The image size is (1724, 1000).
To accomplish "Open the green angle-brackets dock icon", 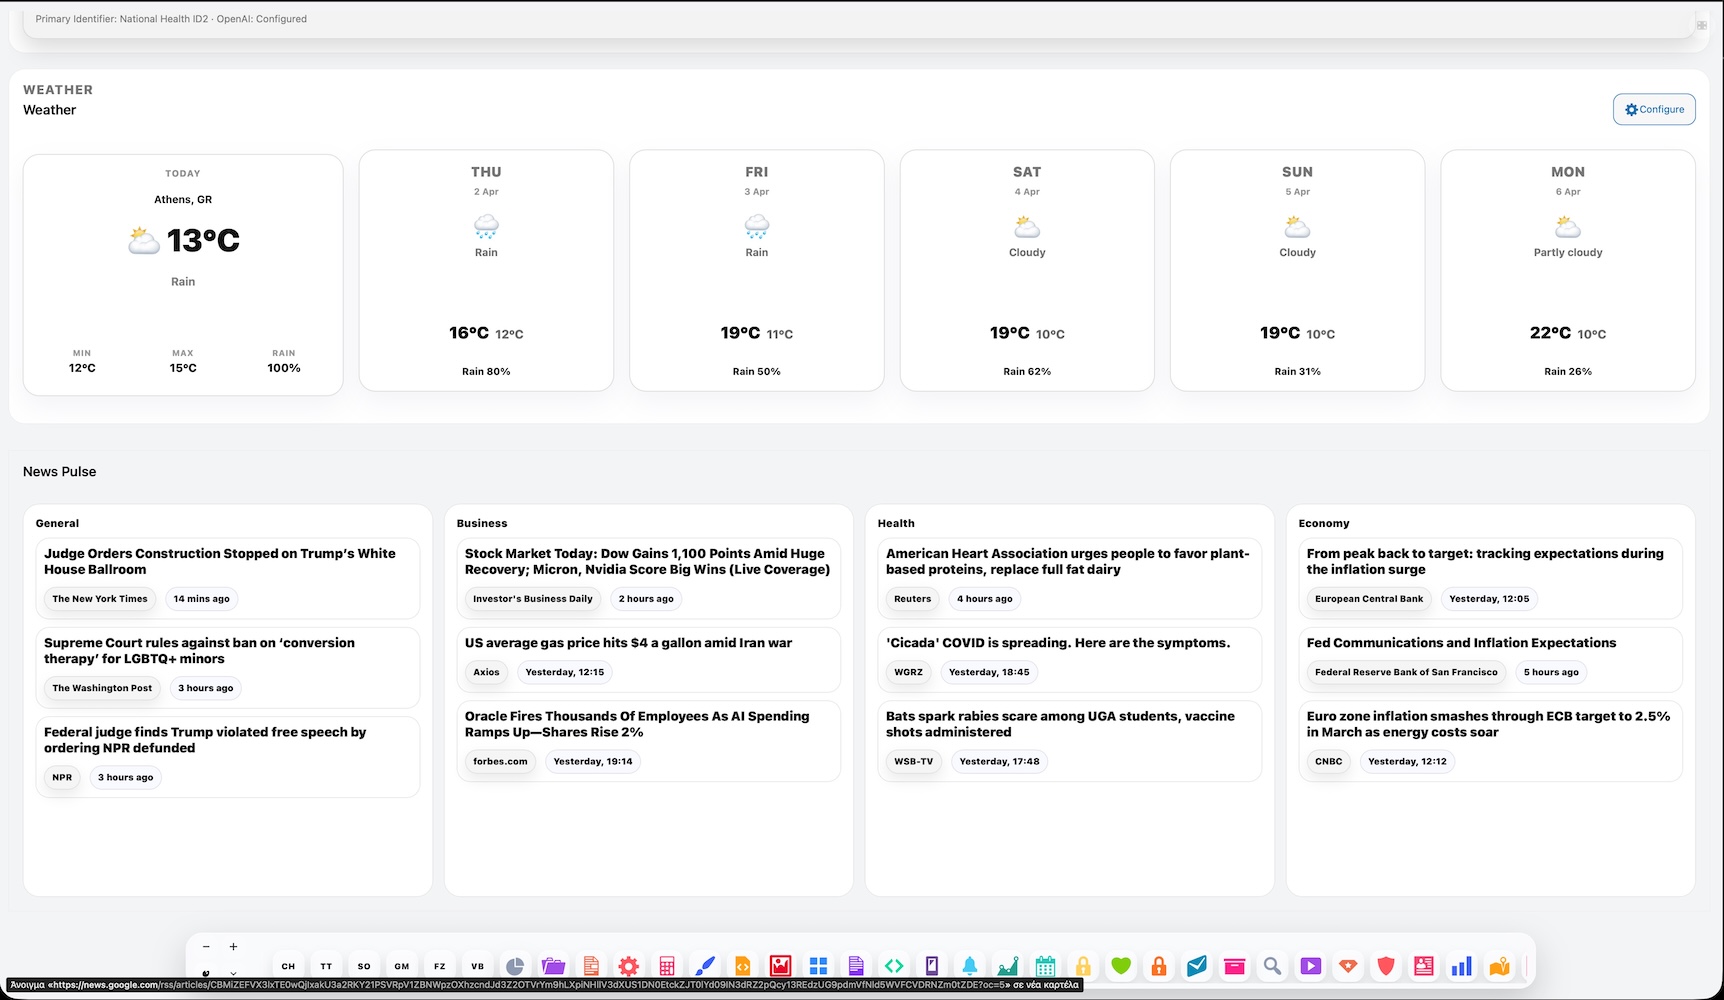I will 894,966.
